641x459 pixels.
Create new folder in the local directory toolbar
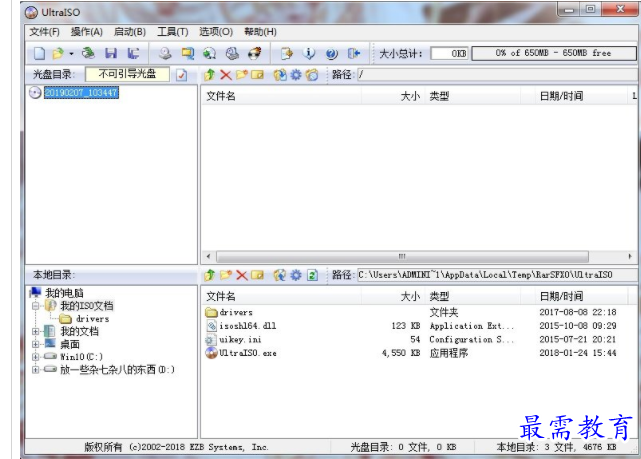click(x=226, y=275)
